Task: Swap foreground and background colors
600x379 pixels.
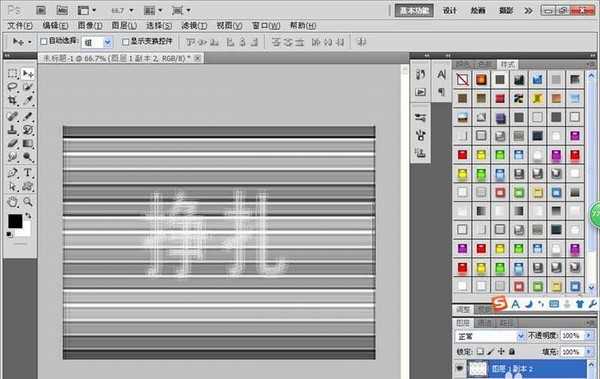Action: pyautogui.click(x=28, y=216)
